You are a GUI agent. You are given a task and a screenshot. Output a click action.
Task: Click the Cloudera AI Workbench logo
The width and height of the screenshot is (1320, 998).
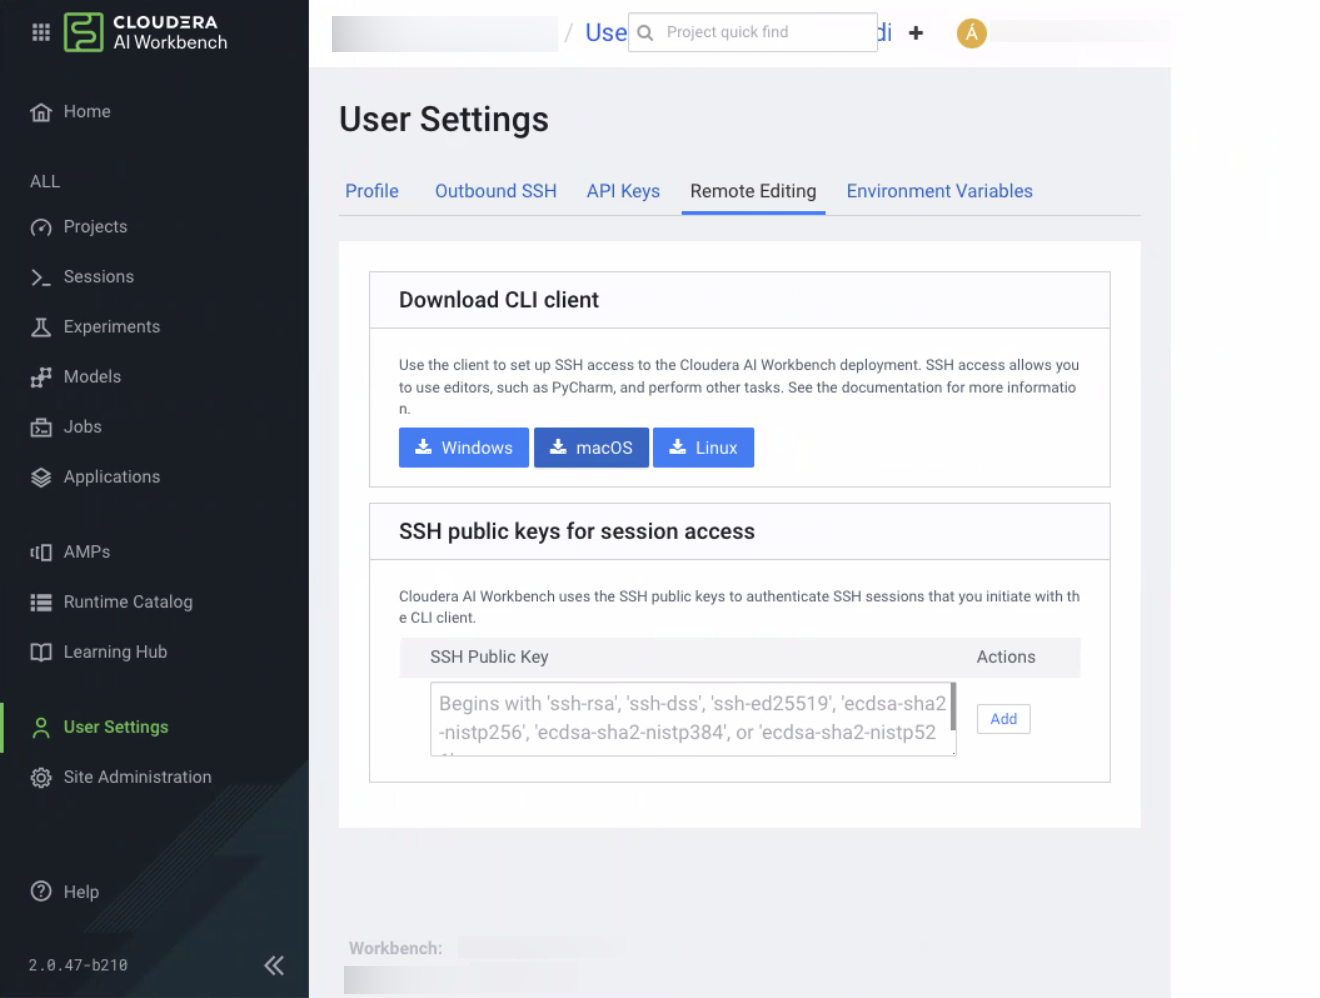pos(146,32)
